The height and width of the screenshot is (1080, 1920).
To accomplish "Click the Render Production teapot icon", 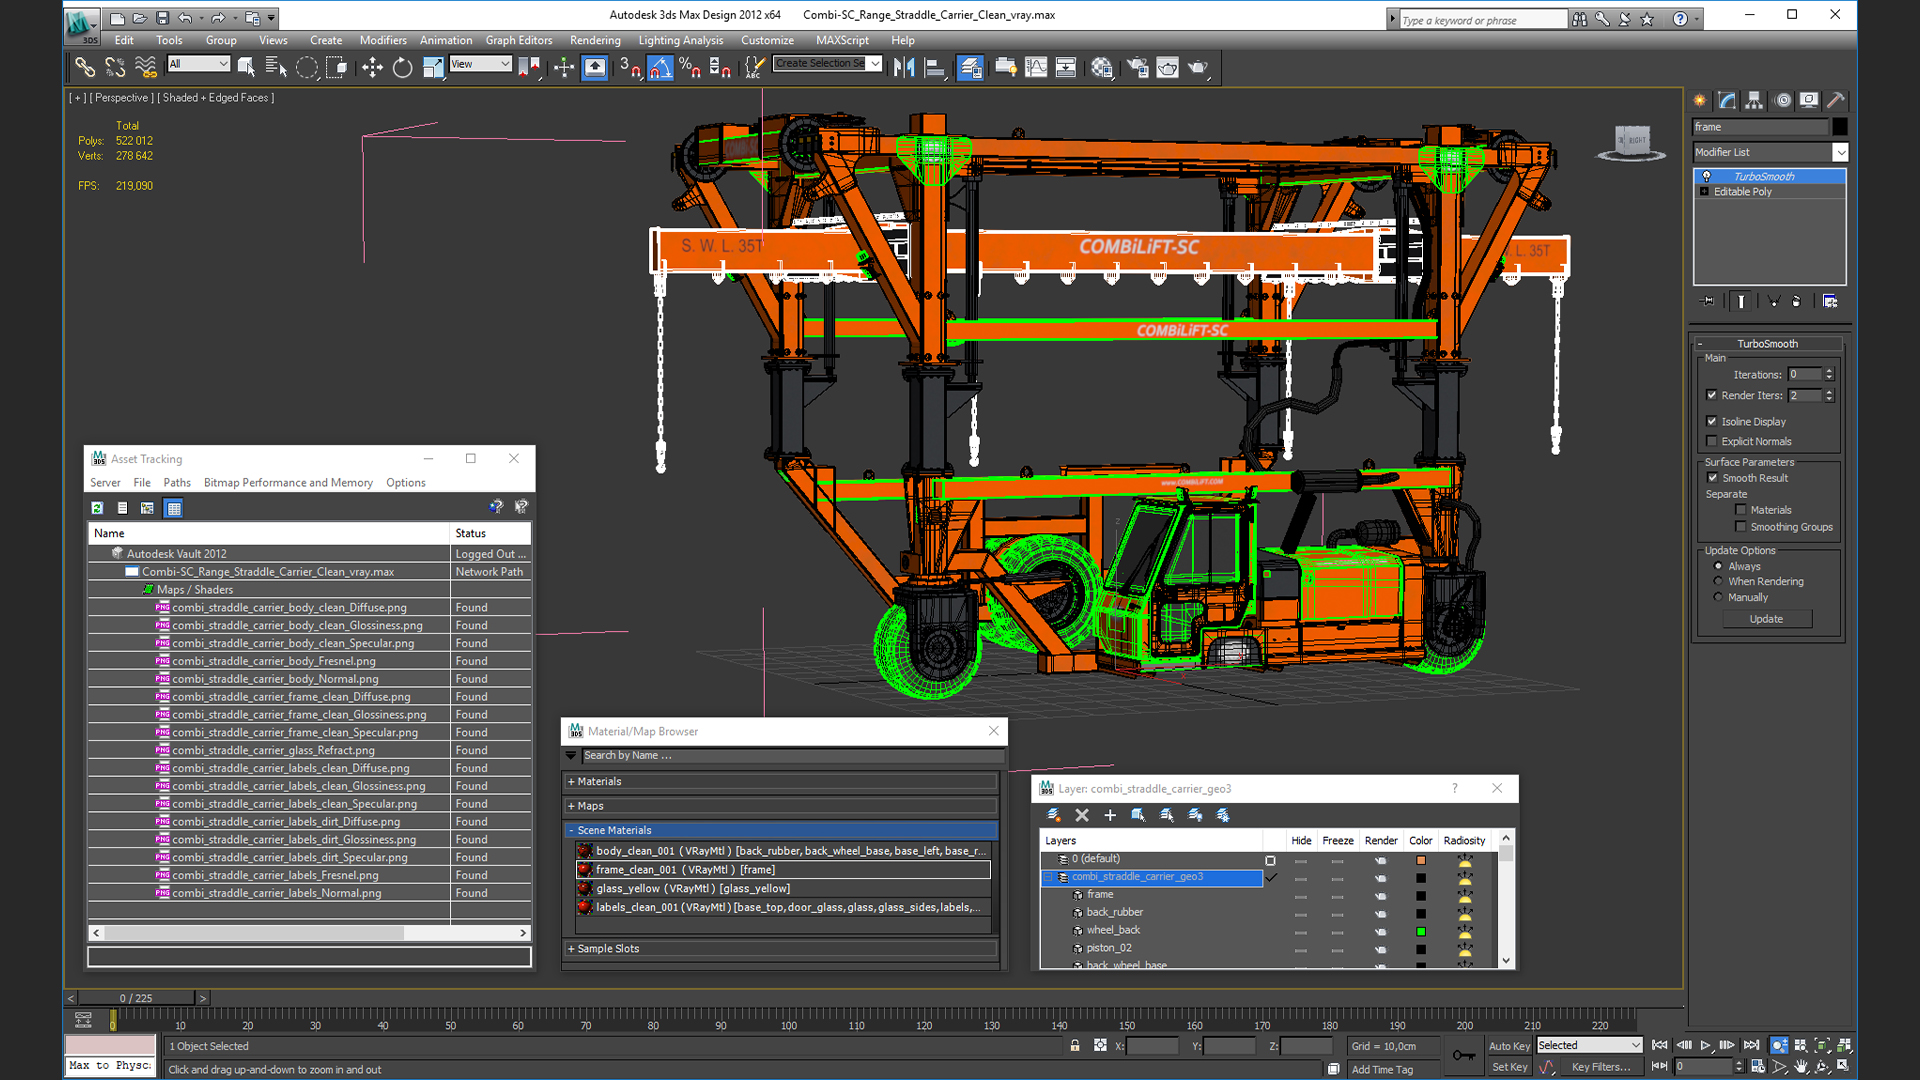I will coord(1198,67).
